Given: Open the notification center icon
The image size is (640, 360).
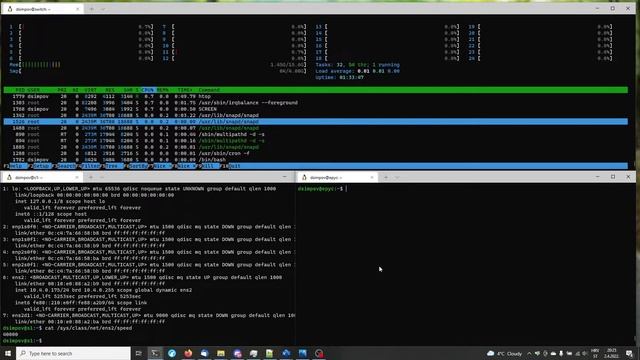Looking at the screenshot, I should pyautogui.click(x=629, y=353).
